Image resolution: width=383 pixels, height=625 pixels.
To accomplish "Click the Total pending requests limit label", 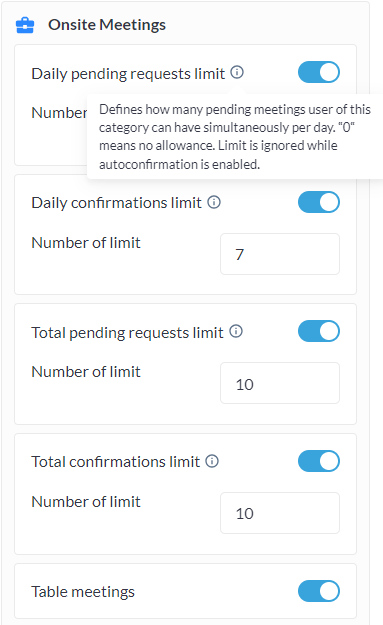I will coord(128,333).
